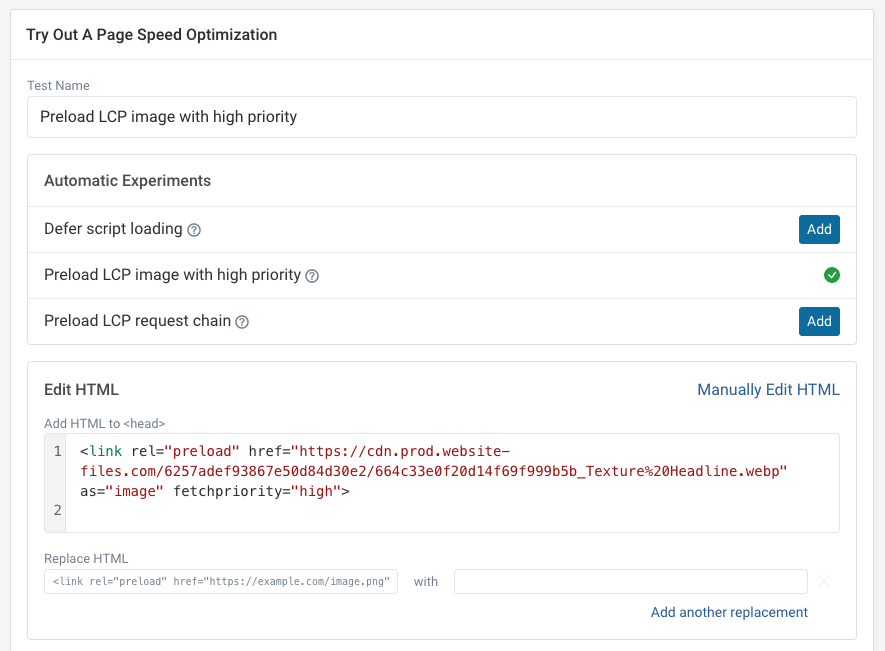Open the Manually Edit HTML link
Screen dimensions: 885x651
click(768, 390)
